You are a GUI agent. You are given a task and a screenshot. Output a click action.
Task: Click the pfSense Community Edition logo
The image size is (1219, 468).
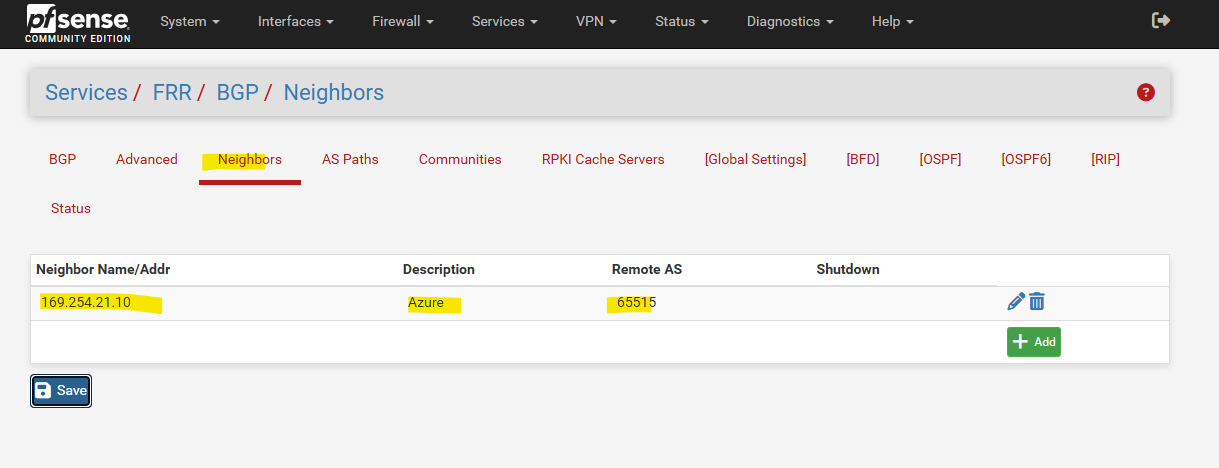(x=78, y=22)
